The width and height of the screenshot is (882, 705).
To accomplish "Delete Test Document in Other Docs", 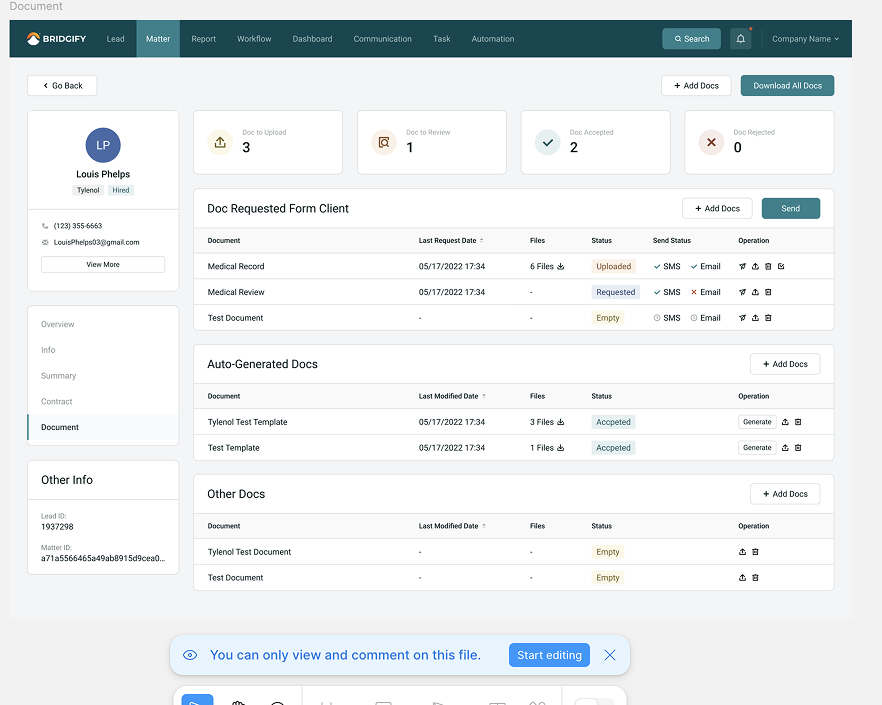I will point(755,578).
